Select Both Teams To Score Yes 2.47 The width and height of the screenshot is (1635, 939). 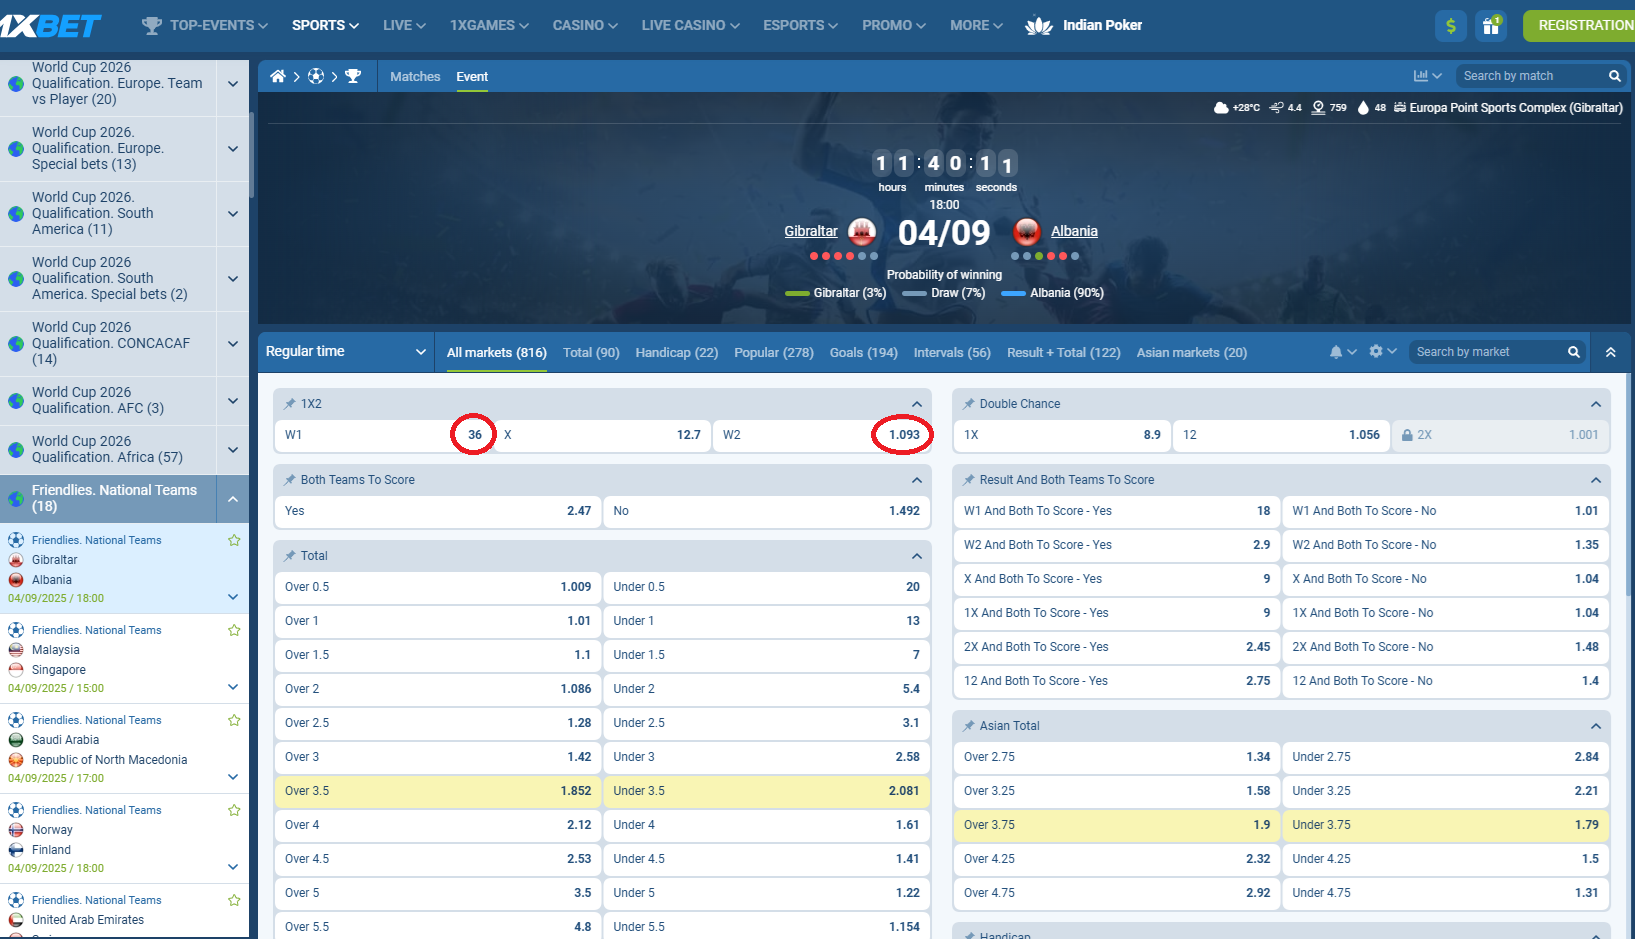[x=438, y=511]
